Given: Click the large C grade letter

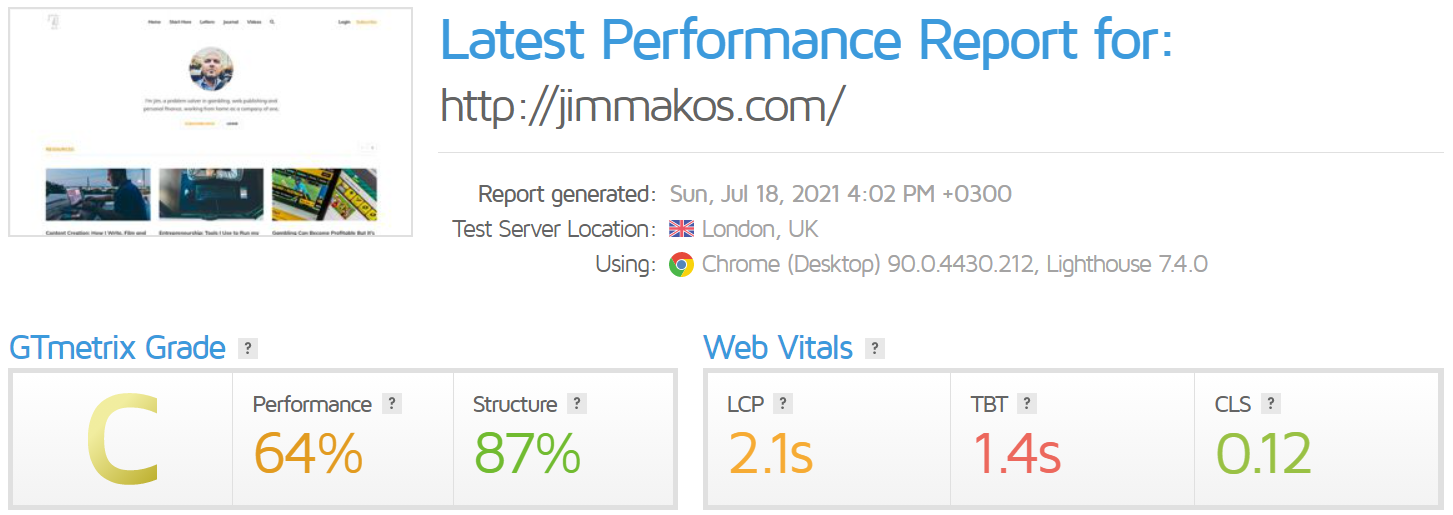Looking at the screenshot, I should (122, 441).
